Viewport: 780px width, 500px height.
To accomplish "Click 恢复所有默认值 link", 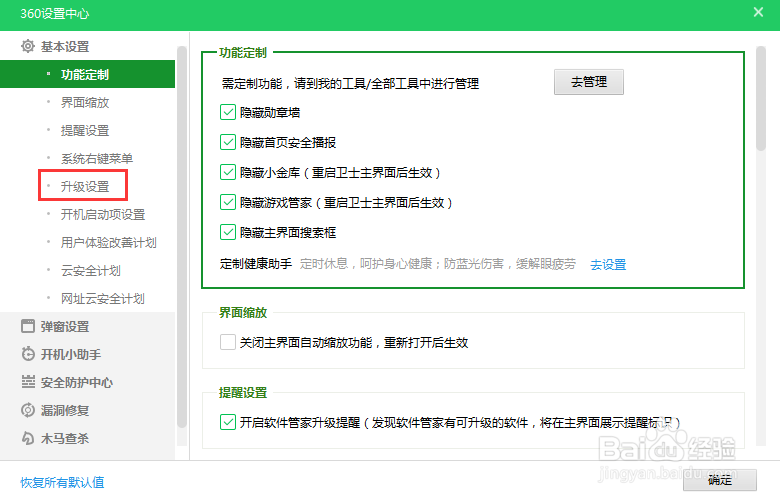I will click(x=62, y=482).
